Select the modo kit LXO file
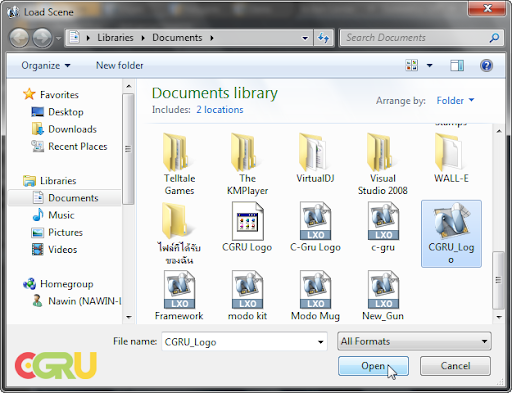Screen dimensions: 512x393 coord(247,296)
